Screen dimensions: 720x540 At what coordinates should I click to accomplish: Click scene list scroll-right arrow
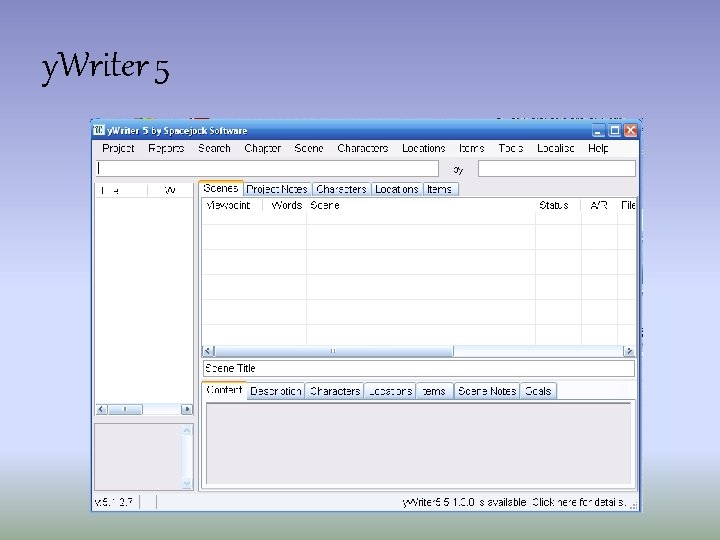[629, 351]
